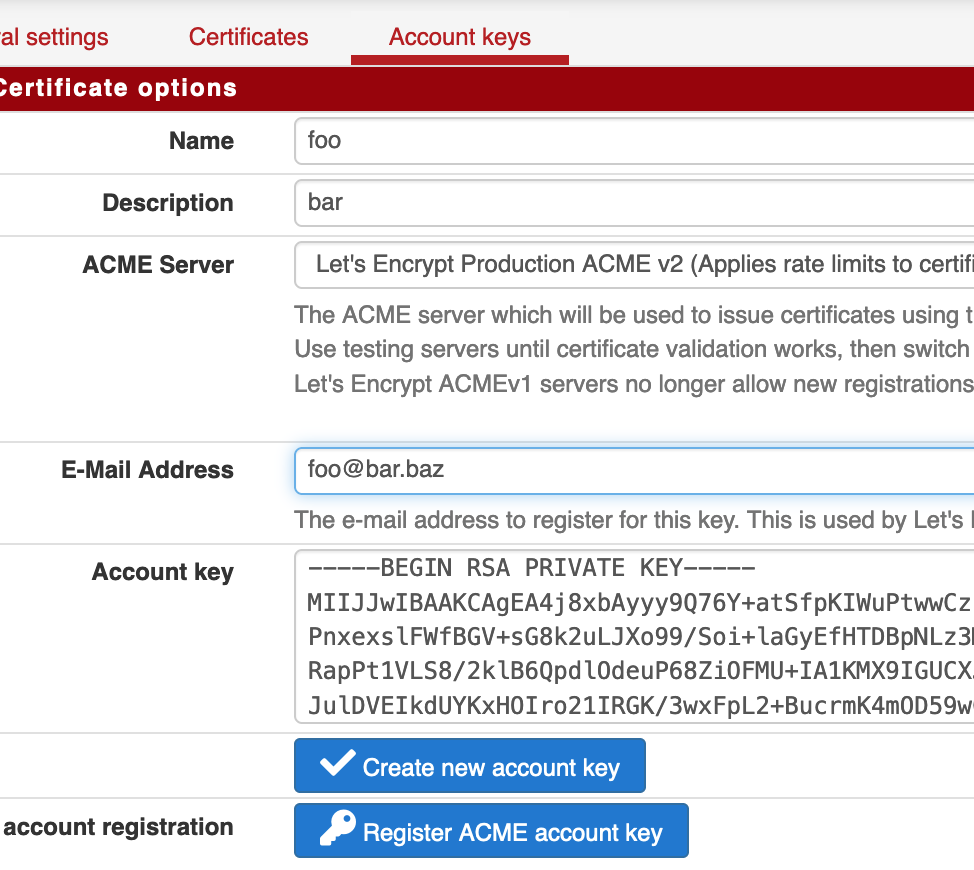Open the ACME Server dropdown
This screenshot has width=974, height=870.
pos(634,265)
